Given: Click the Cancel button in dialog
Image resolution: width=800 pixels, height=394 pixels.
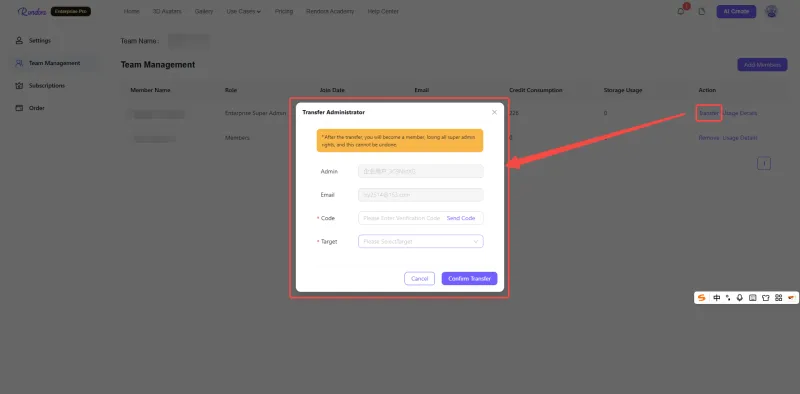Looking at the screenshot, I should [419, 279].
